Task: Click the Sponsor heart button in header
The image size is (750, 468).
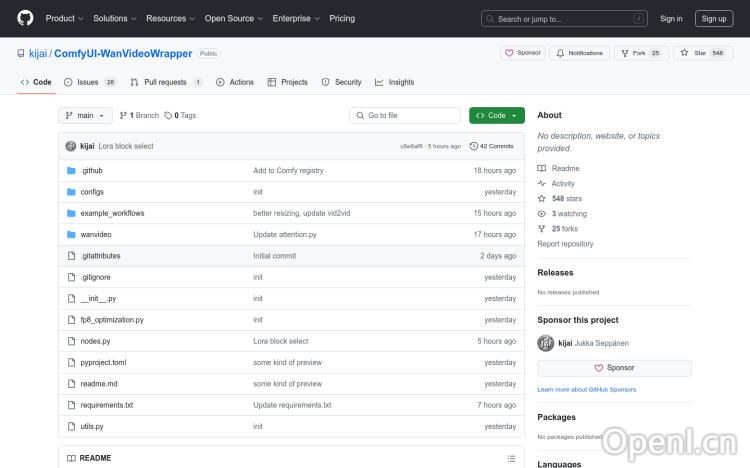Action: click(523, 53)
